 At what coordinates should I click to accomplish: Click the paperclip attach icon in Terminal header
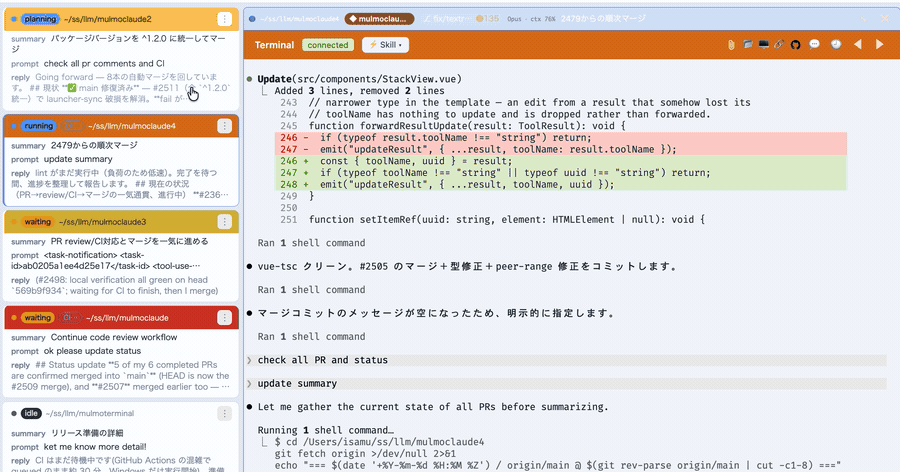[731, 45]
